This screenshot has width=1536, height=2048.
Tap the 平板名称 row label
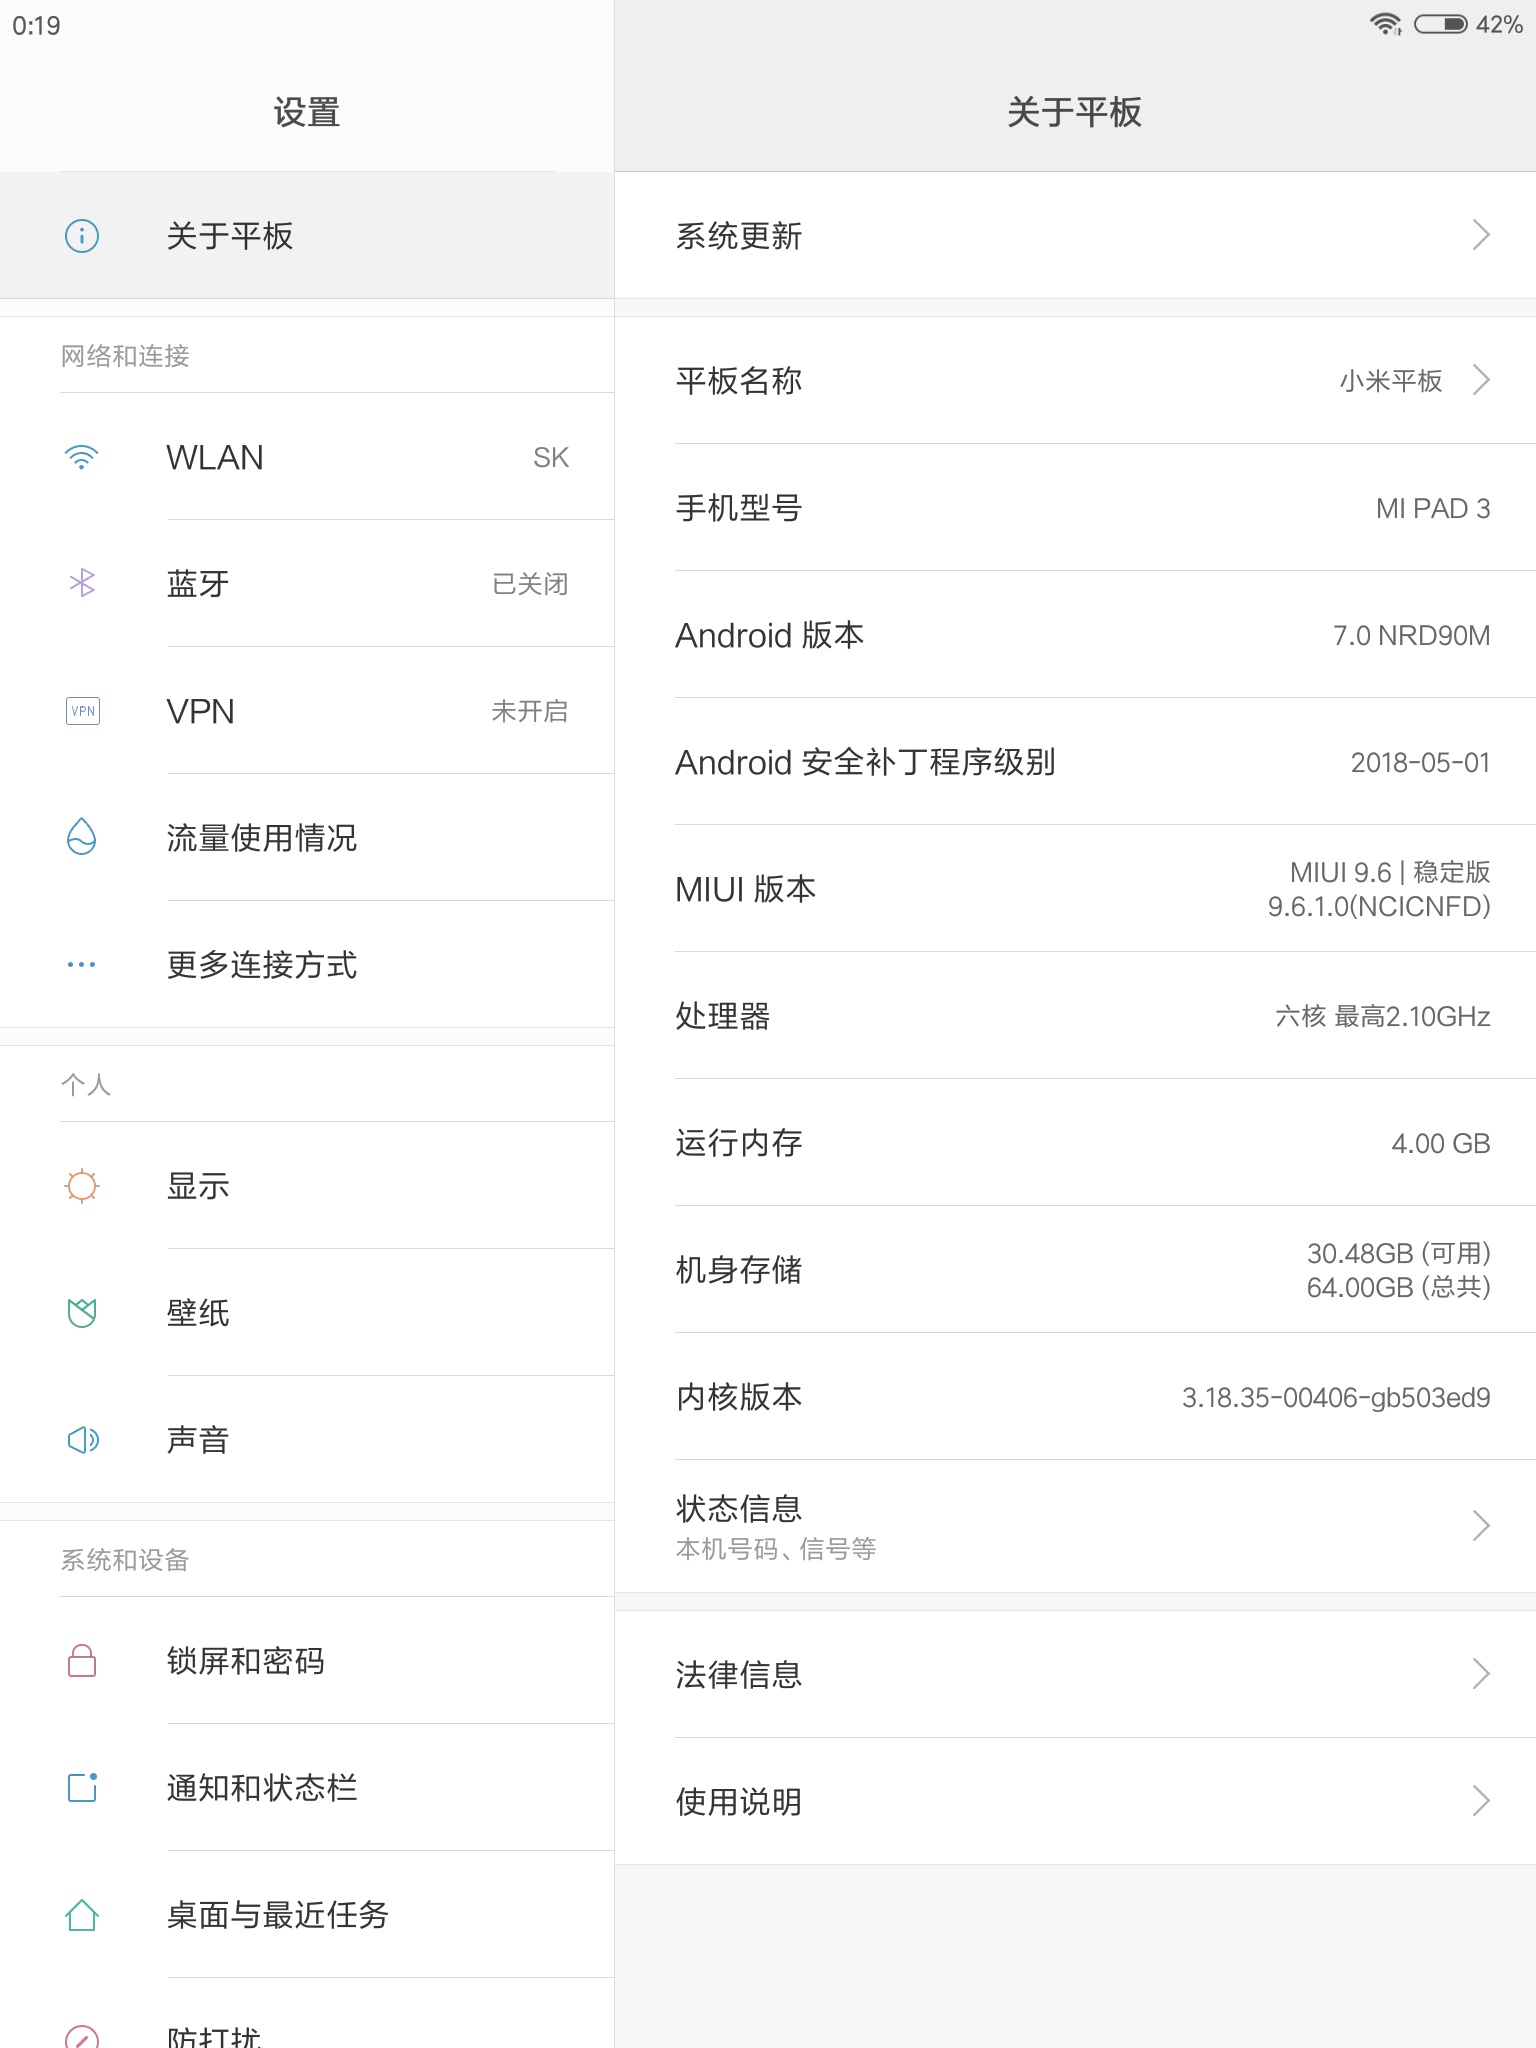tap(739, 381)
